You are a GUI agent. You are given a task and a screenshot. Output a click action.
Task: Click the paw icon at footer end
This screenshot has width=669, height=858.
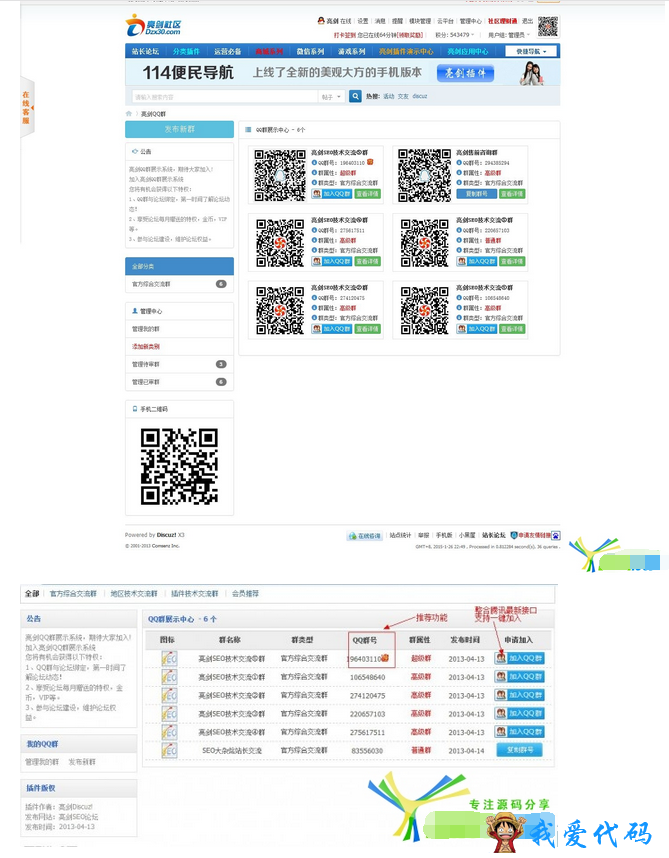tap(556, 535)
